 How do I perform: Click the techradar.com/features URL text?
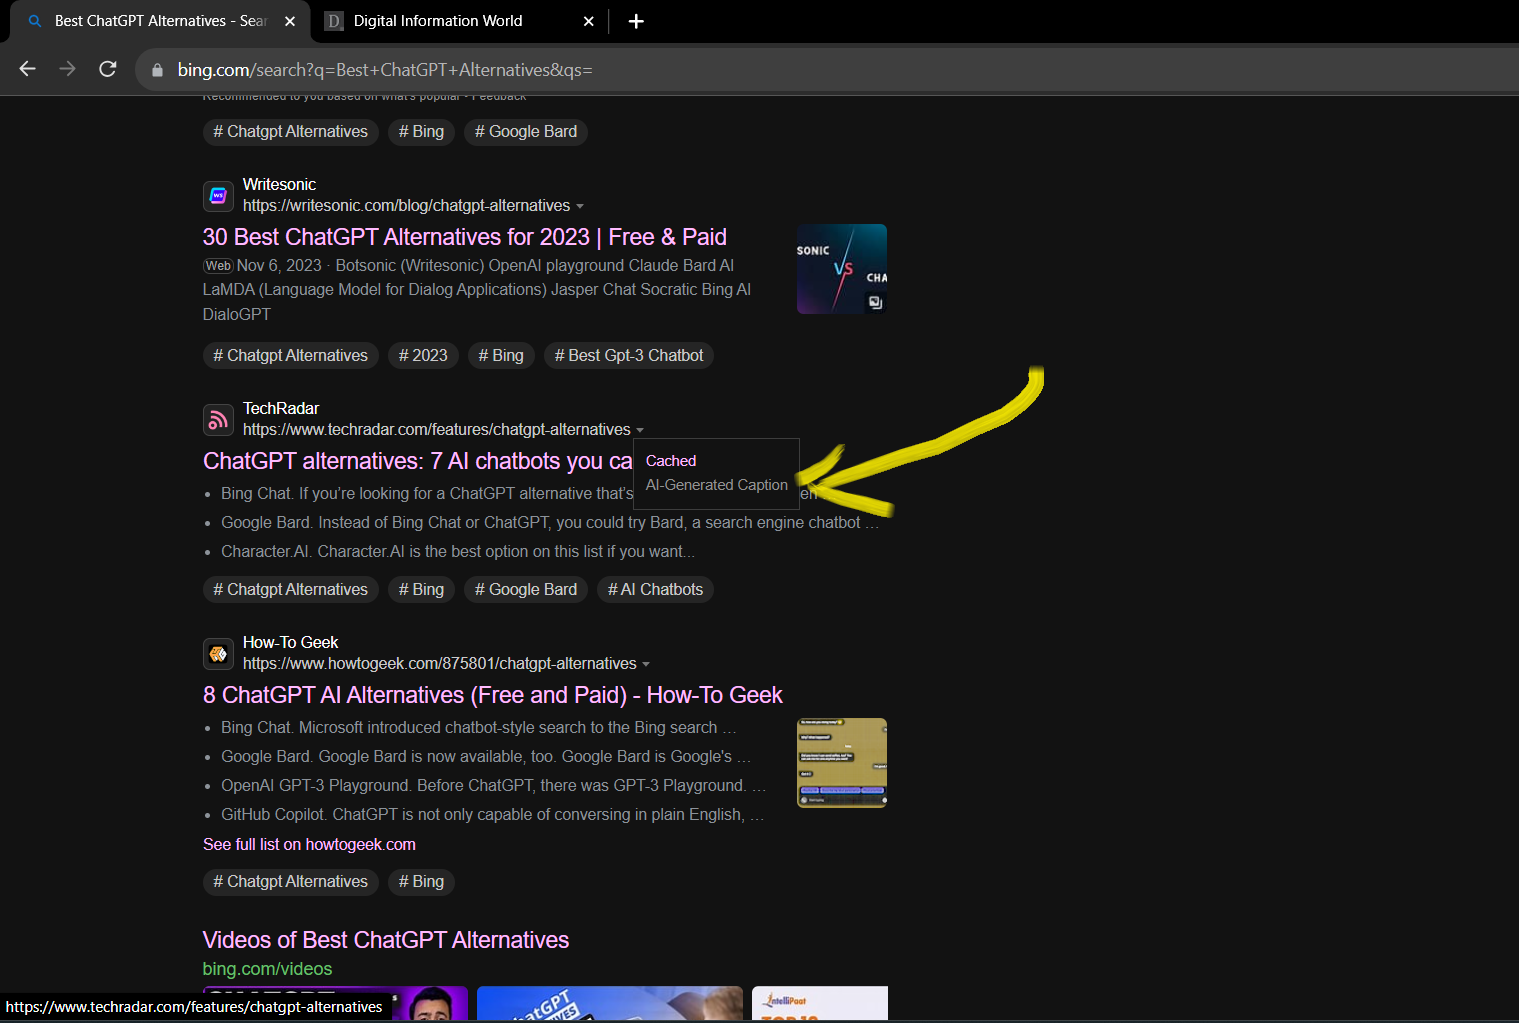click(436, 429)
